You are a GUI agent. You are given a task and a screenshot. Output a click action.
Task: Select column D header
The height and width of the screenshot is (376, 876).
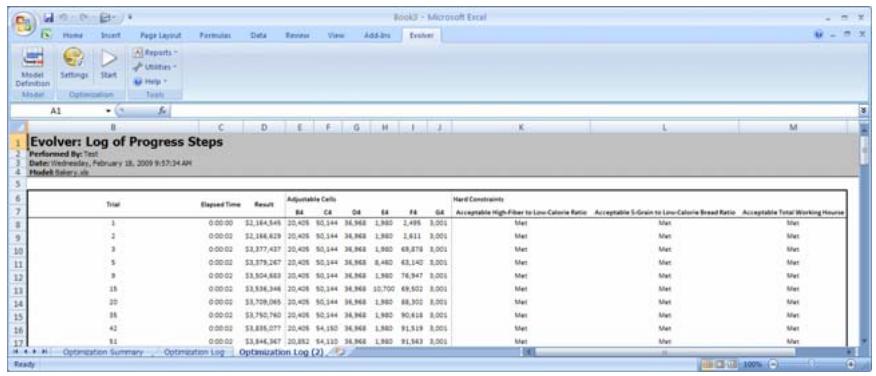click(x=264, y=127)
